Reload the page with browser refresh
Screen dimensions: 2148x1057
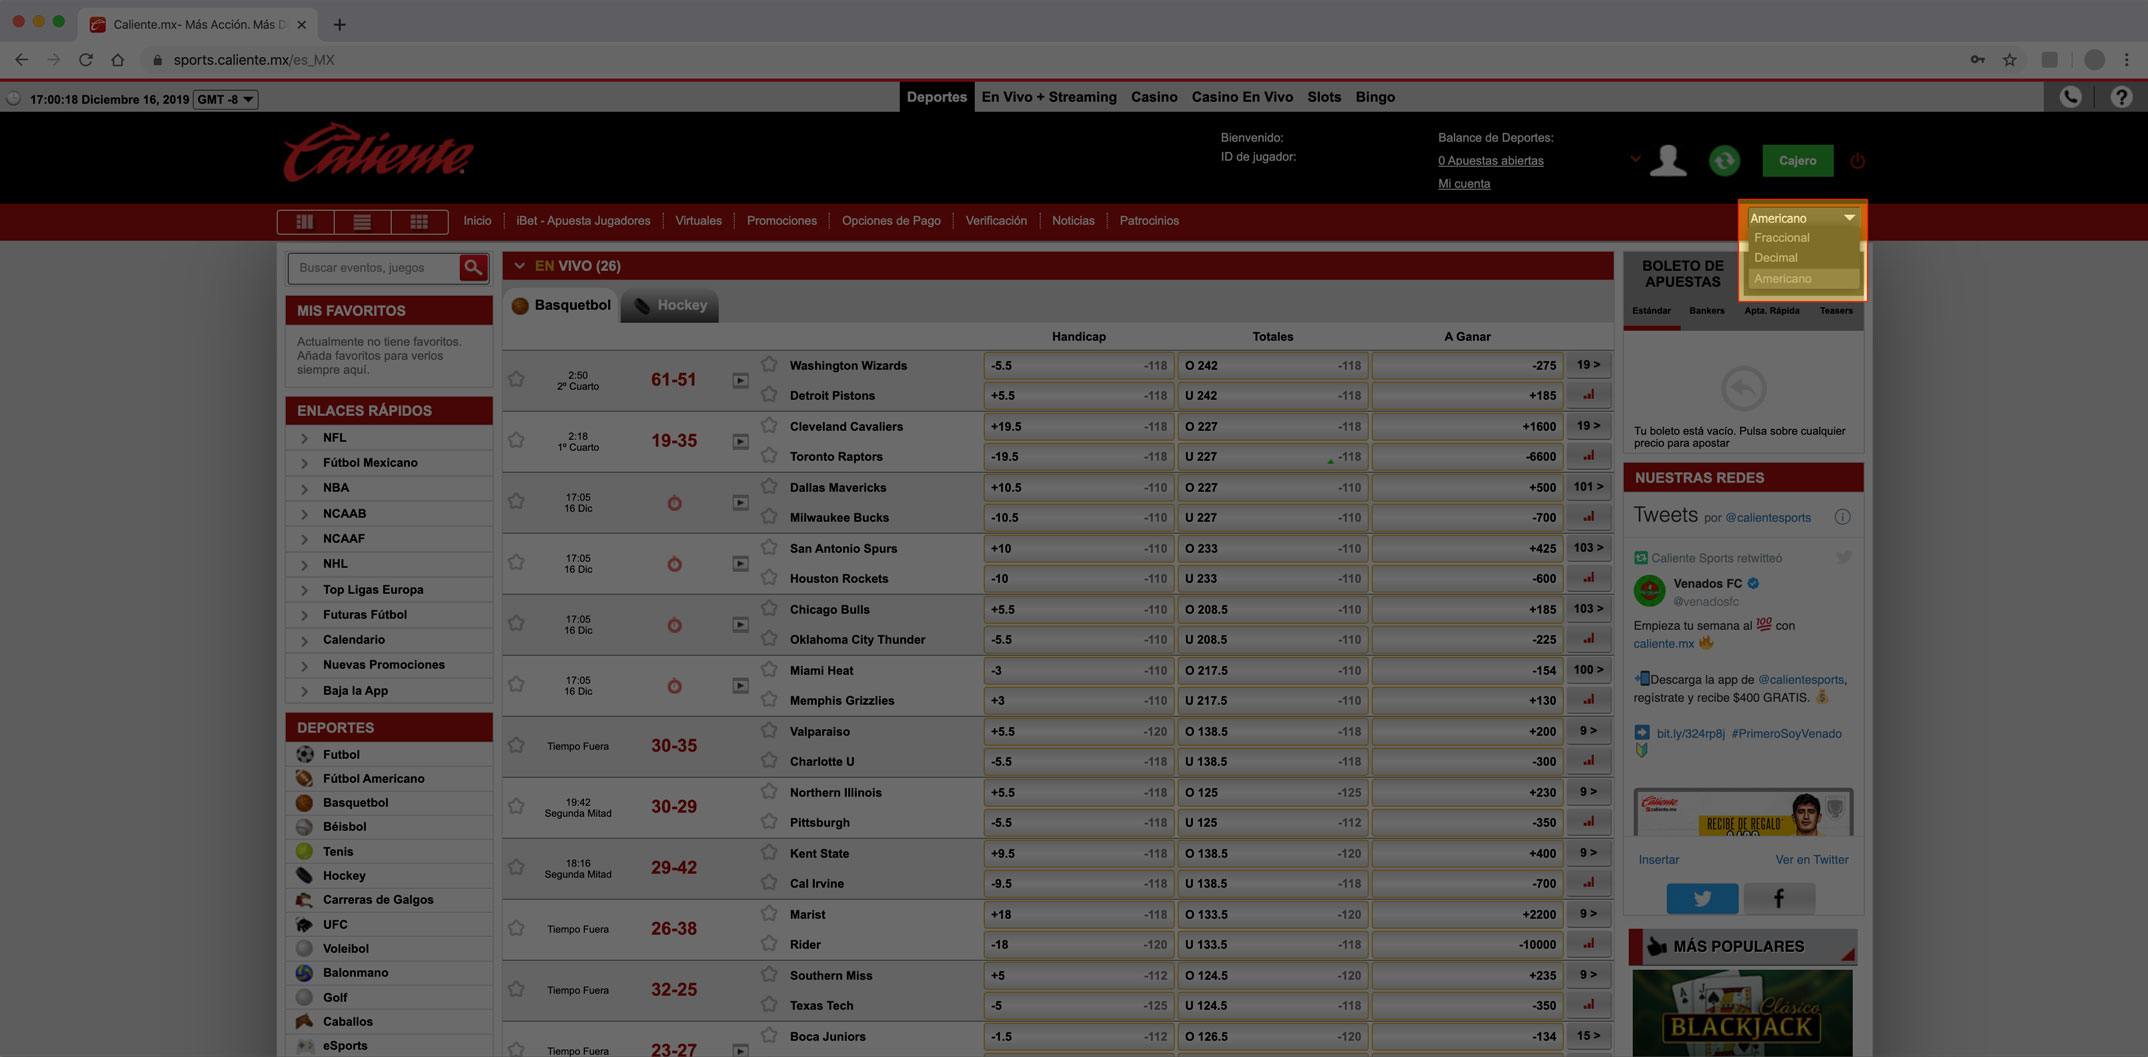click(86, 60)
